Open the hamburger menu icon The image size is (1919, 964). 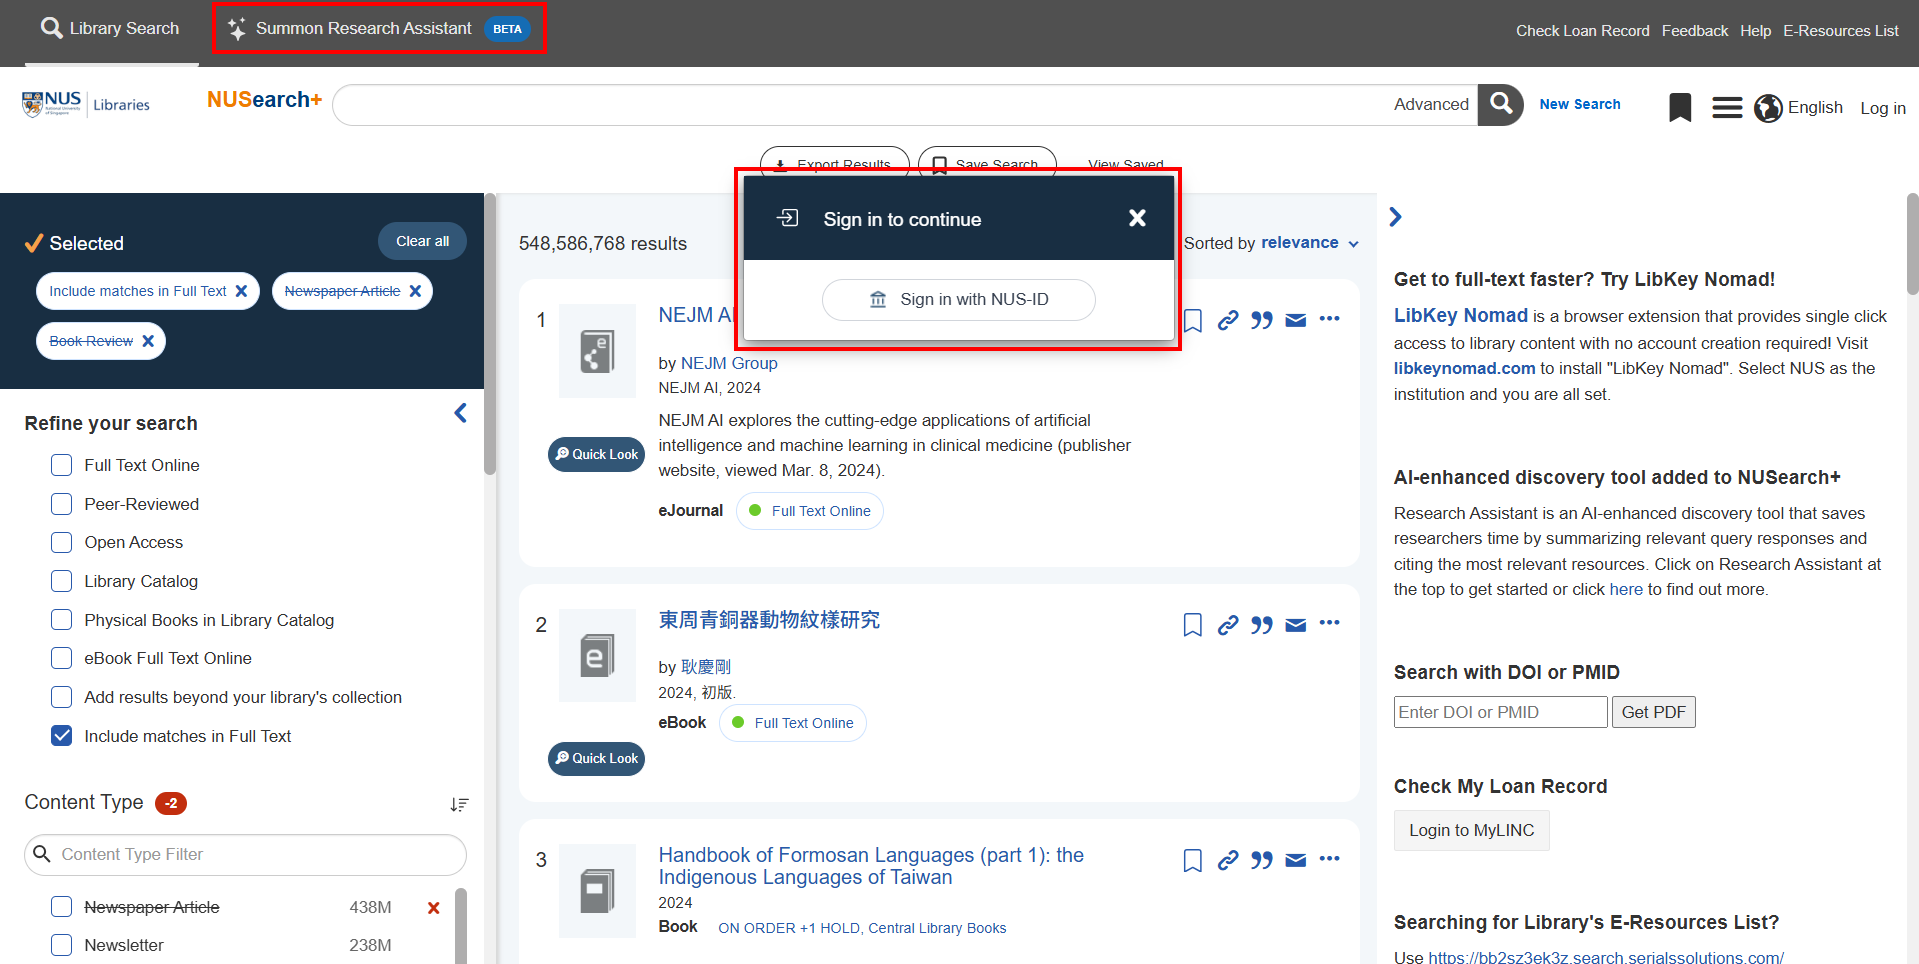pos(1727,107)
